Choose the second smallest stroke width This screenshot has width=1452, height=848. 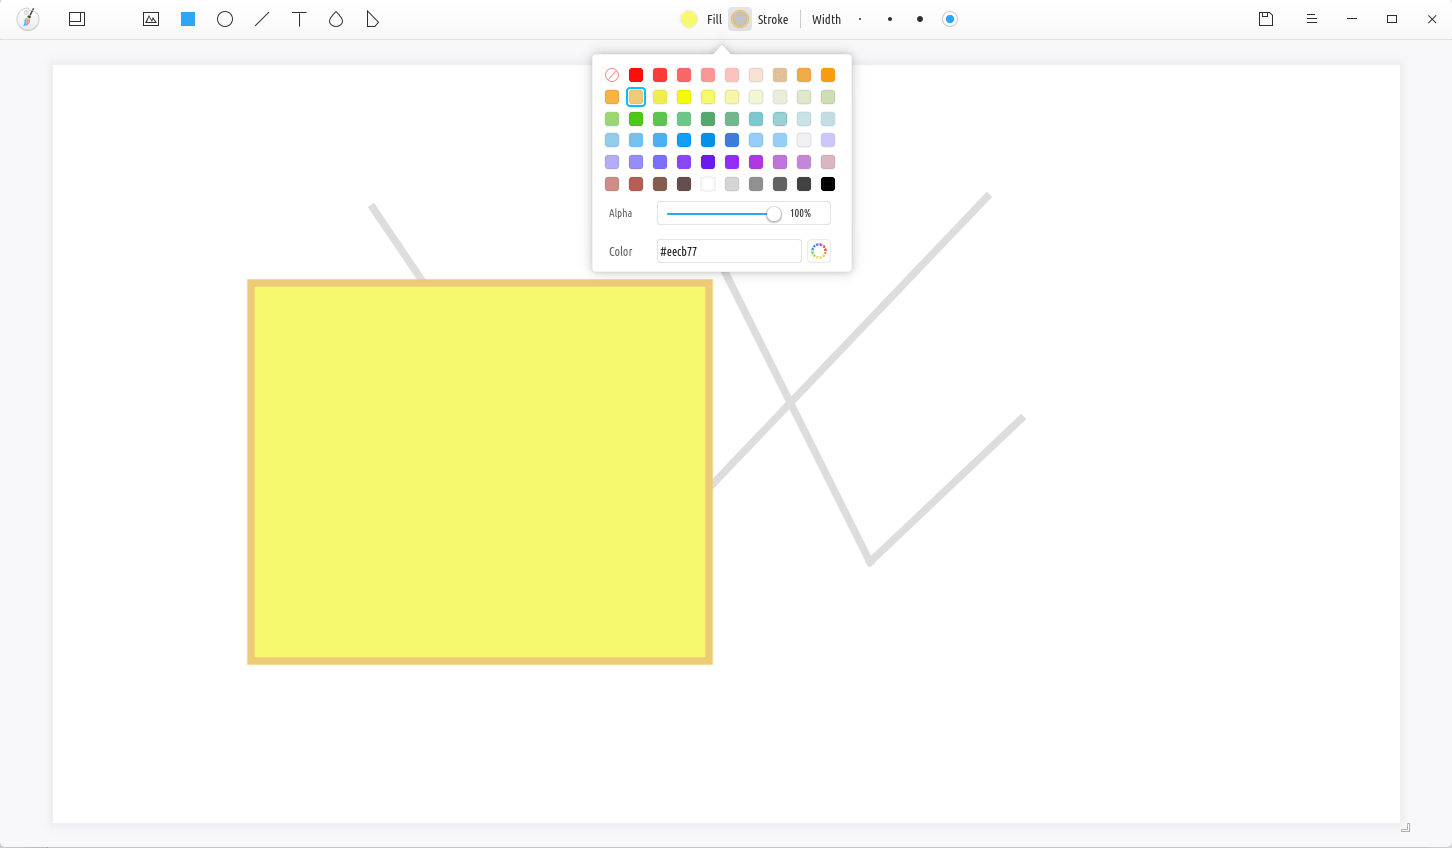pos(890,19)
